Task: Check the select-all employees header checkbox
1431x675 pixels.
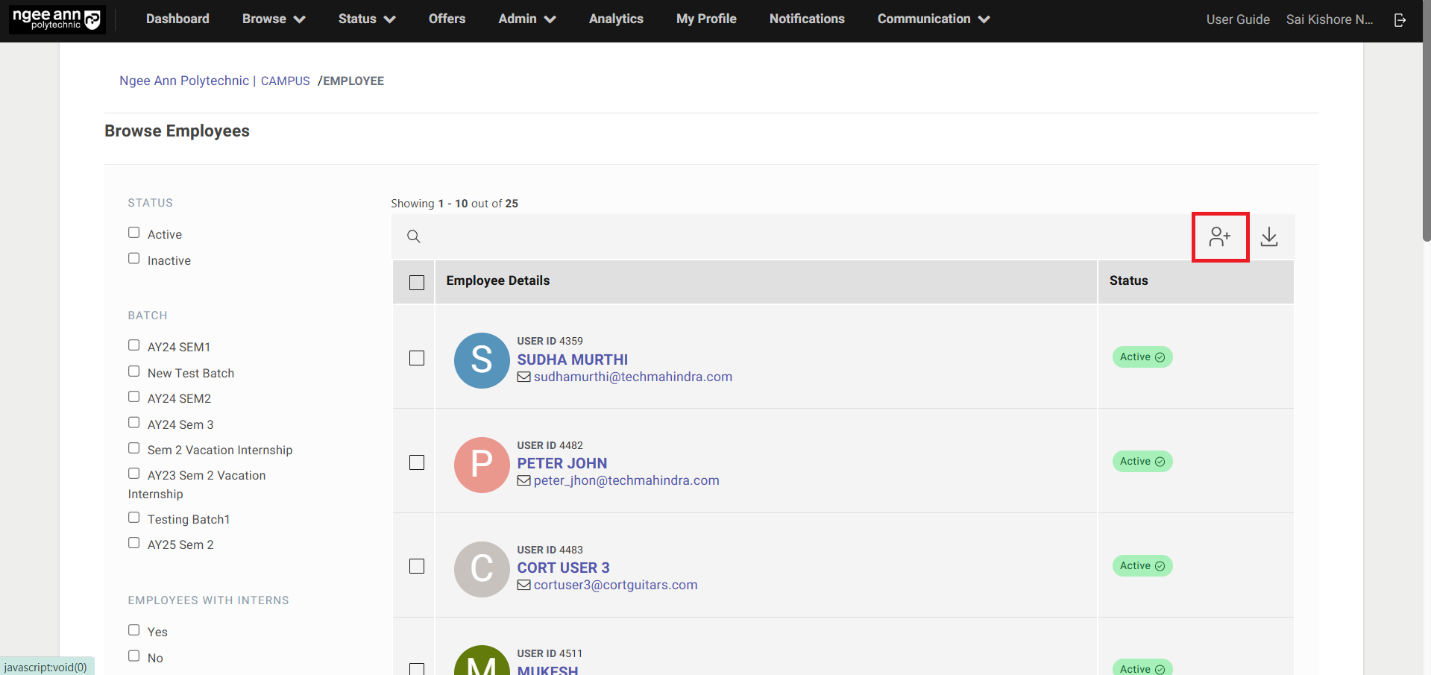Action: pyautogui.click(x=417, y=282)
